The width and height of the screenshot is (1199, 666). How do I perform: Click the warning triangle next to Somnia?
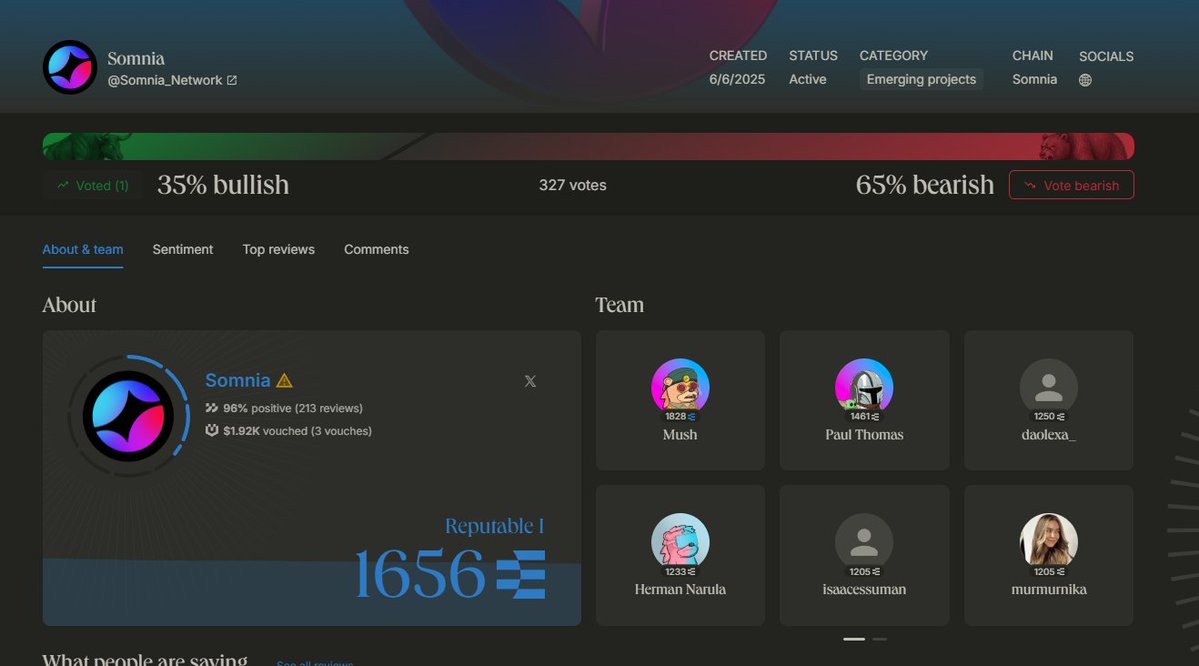[284, 380]
